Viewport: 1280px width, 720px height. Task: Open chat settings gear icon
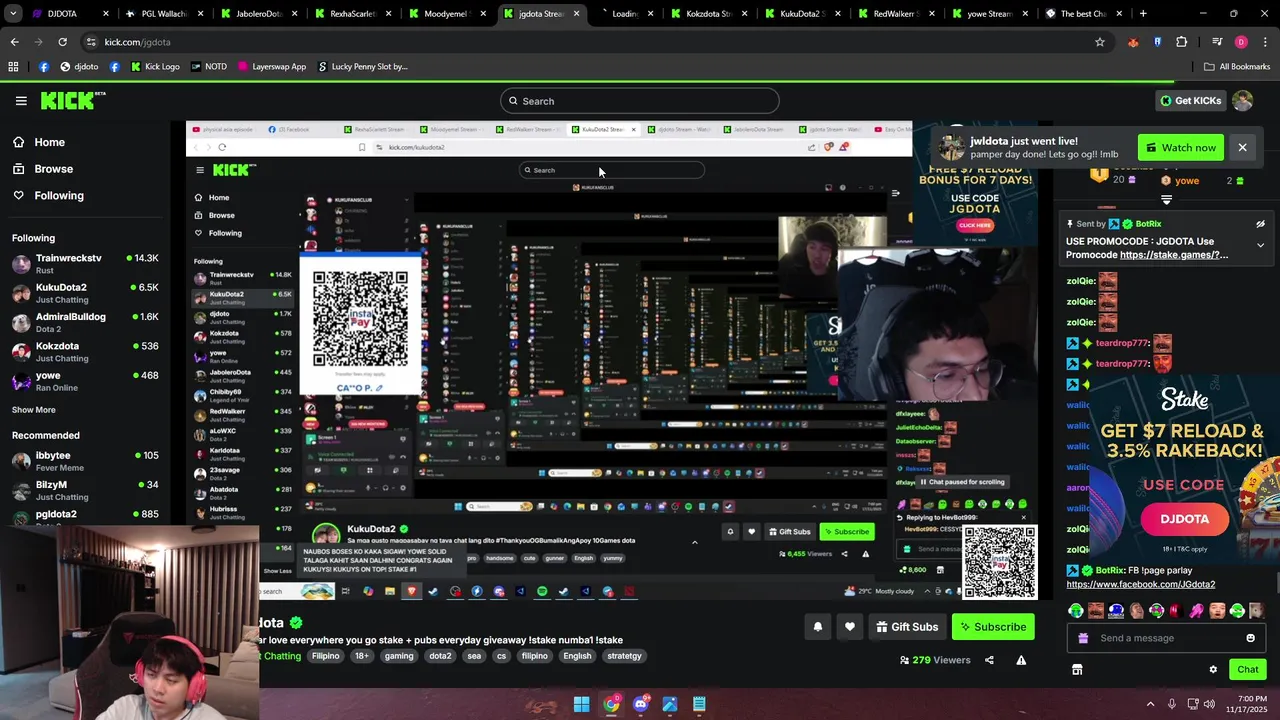pyautogui.click(x=1213, y=669)
